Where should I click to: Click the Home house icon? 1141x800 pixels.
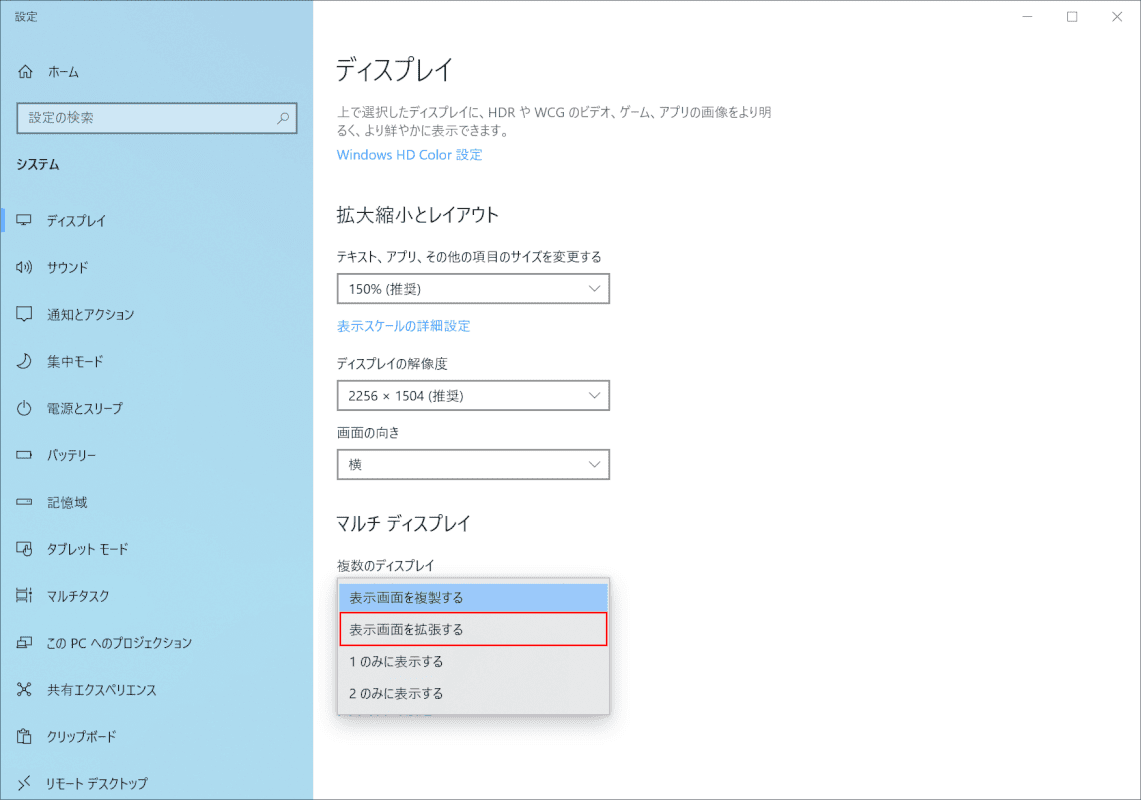click(25, 71)
